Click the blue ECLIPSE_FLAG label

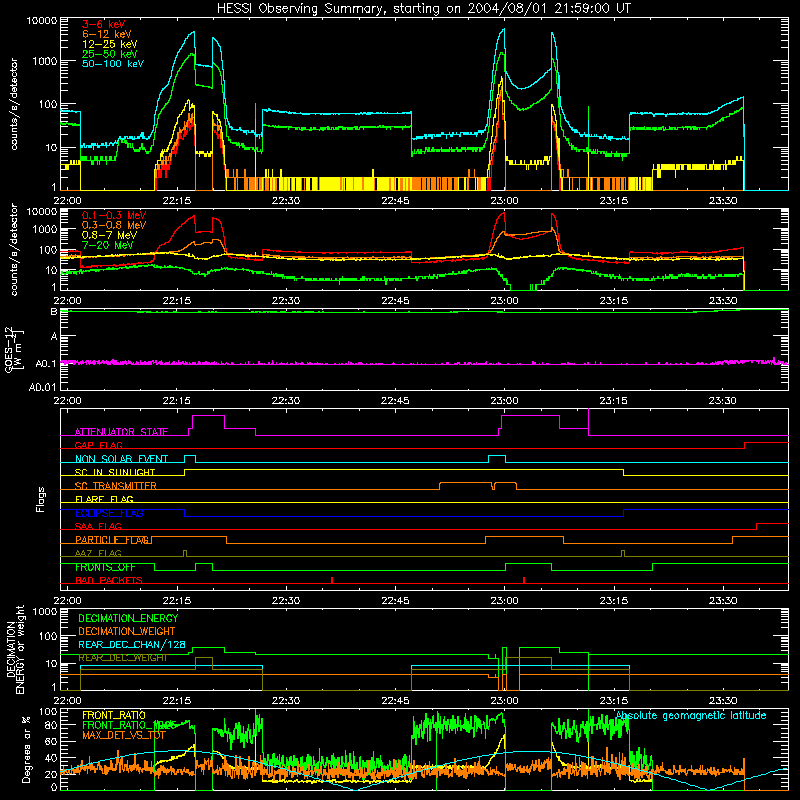(x=109, y=513)
